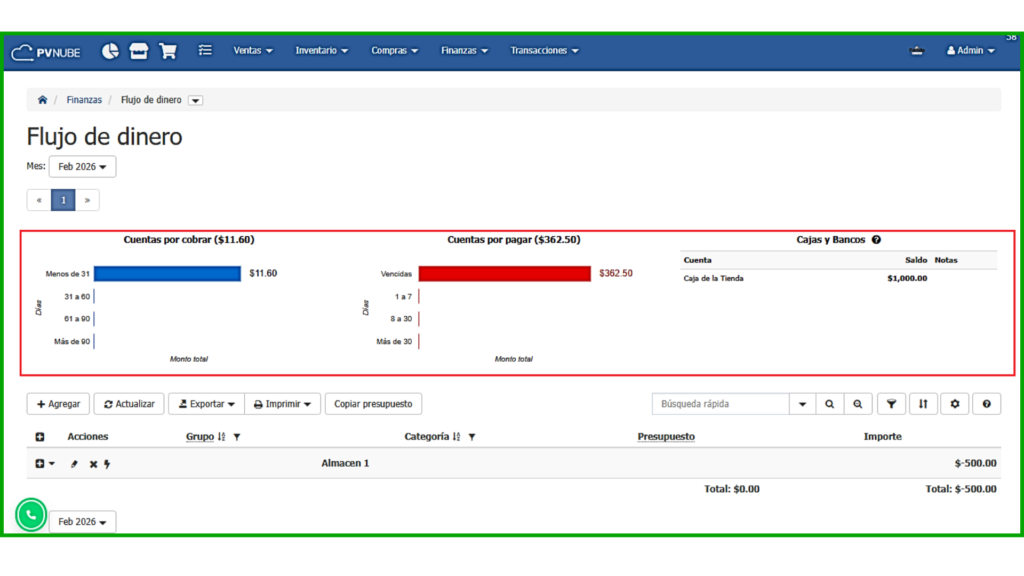Click the gear settings icon in toolbar
Image resolution: width=1024 pixels, height=576 pixels.
point(955,404)
